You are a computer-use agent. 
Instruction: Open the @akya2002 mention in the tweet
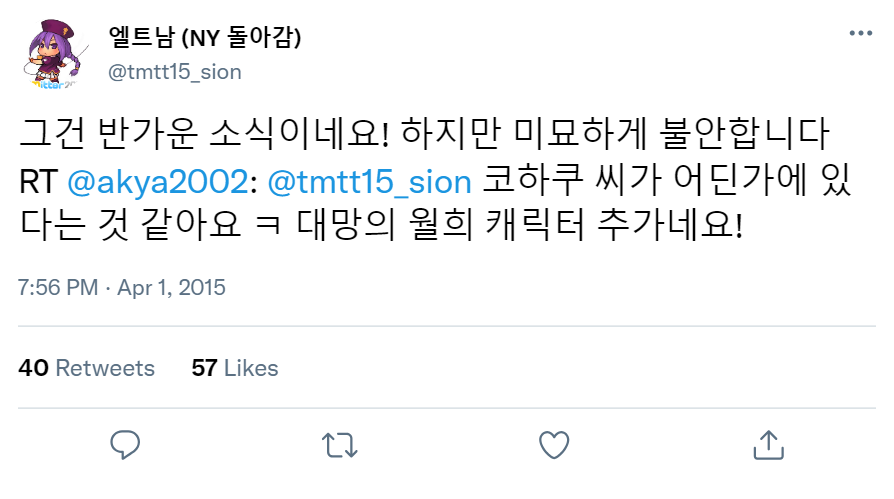click(158, 182)
